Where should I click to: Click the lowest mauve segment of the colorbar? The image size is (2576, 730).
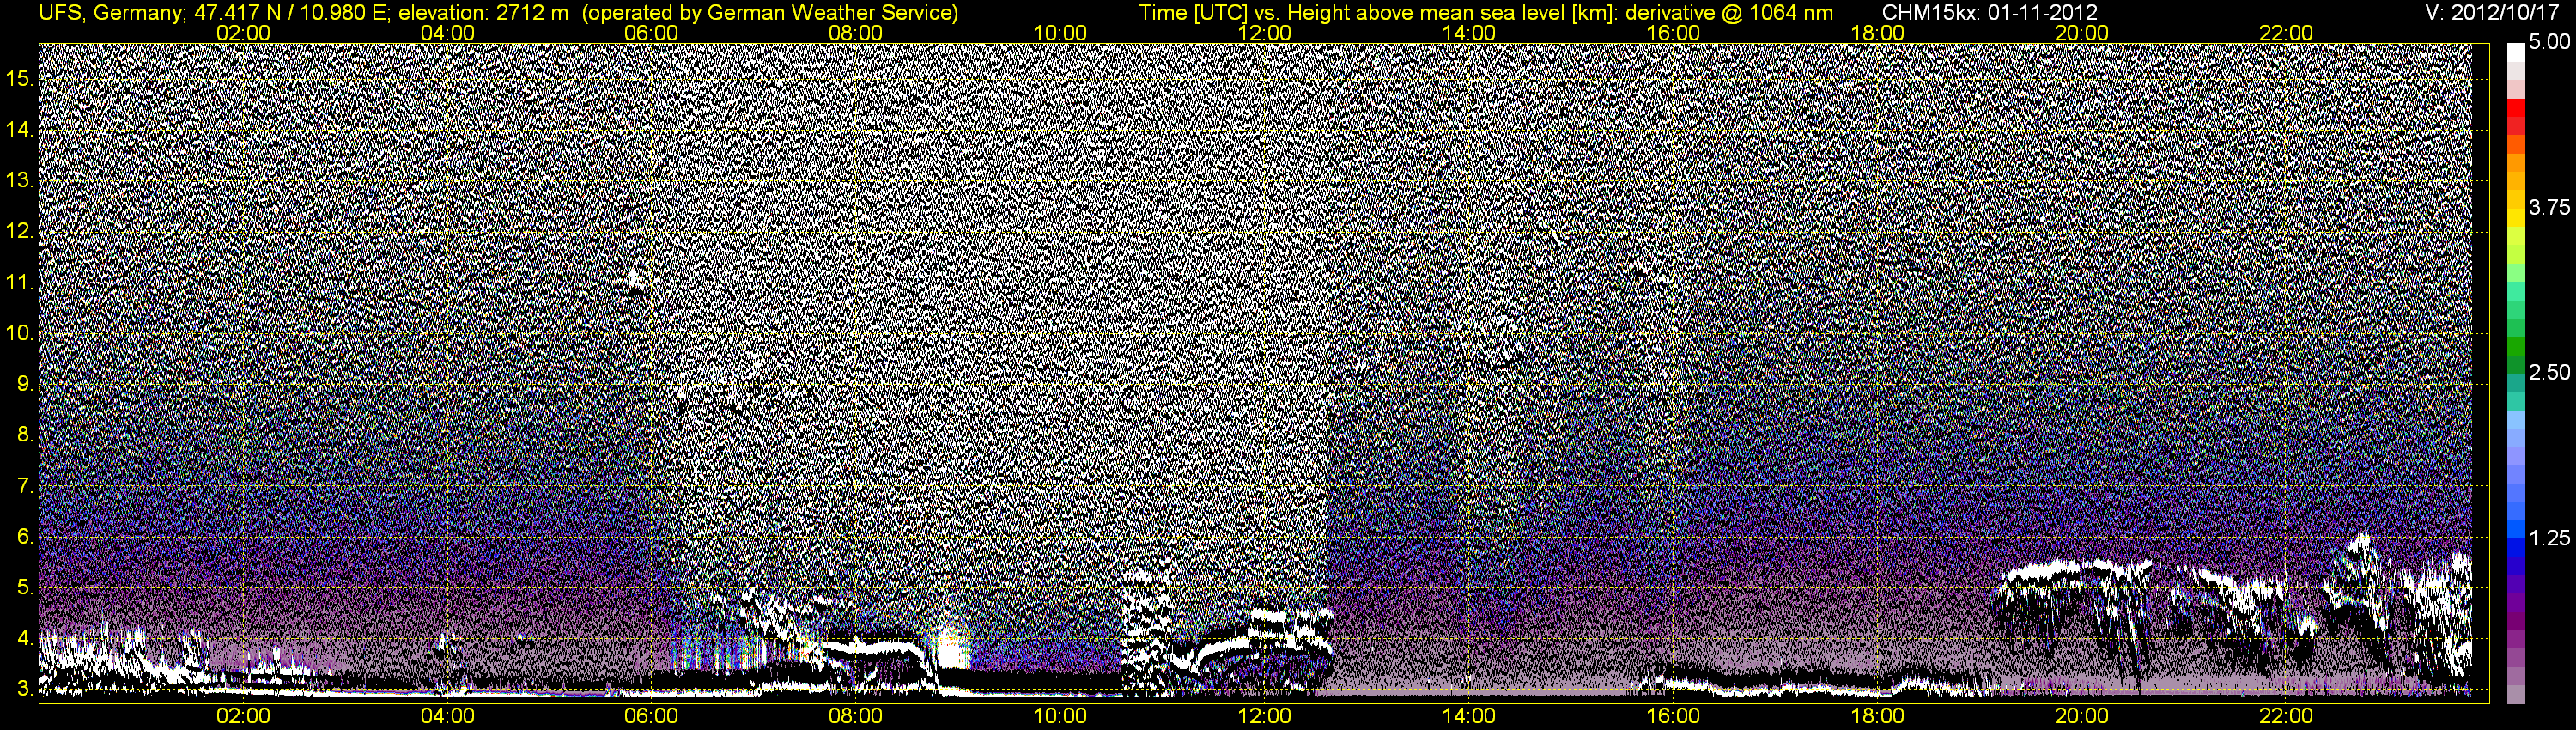point(2515,695)
